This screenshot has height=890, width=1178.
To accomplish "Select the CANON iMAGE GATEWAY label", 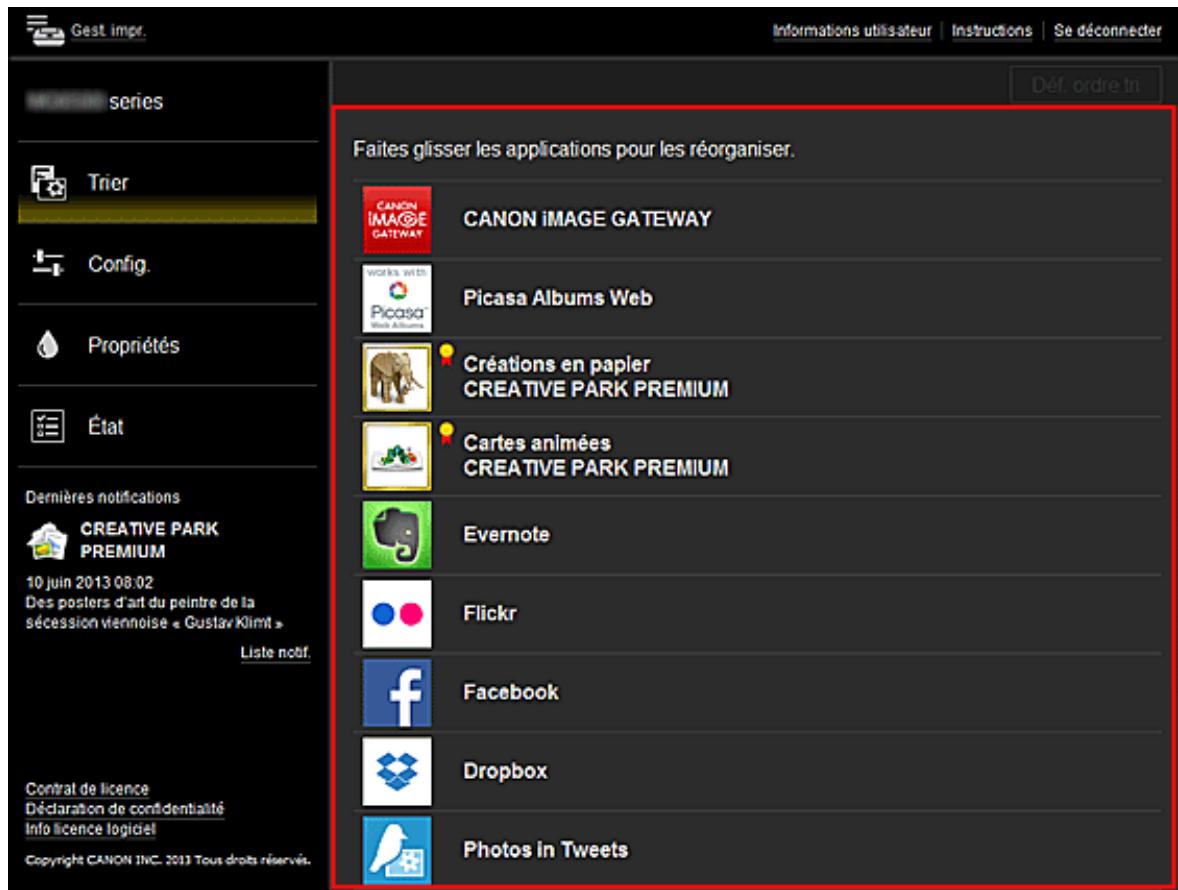I will coord(587,219).
